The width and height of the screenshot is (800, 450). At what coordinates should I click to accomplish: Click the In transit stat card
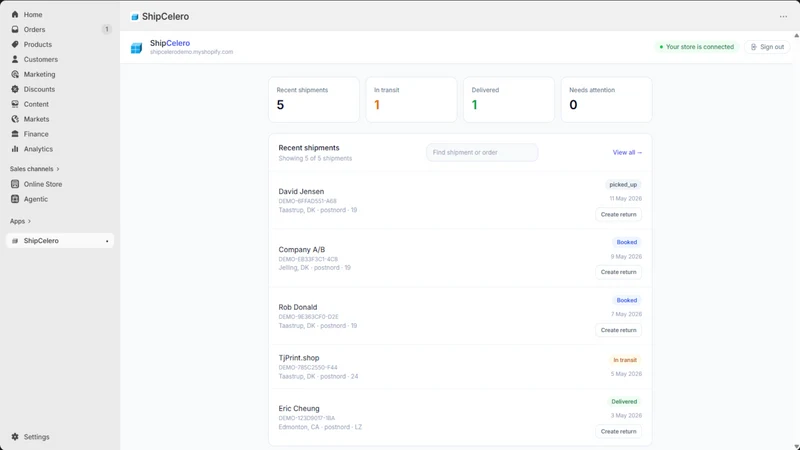coord(411,99)
